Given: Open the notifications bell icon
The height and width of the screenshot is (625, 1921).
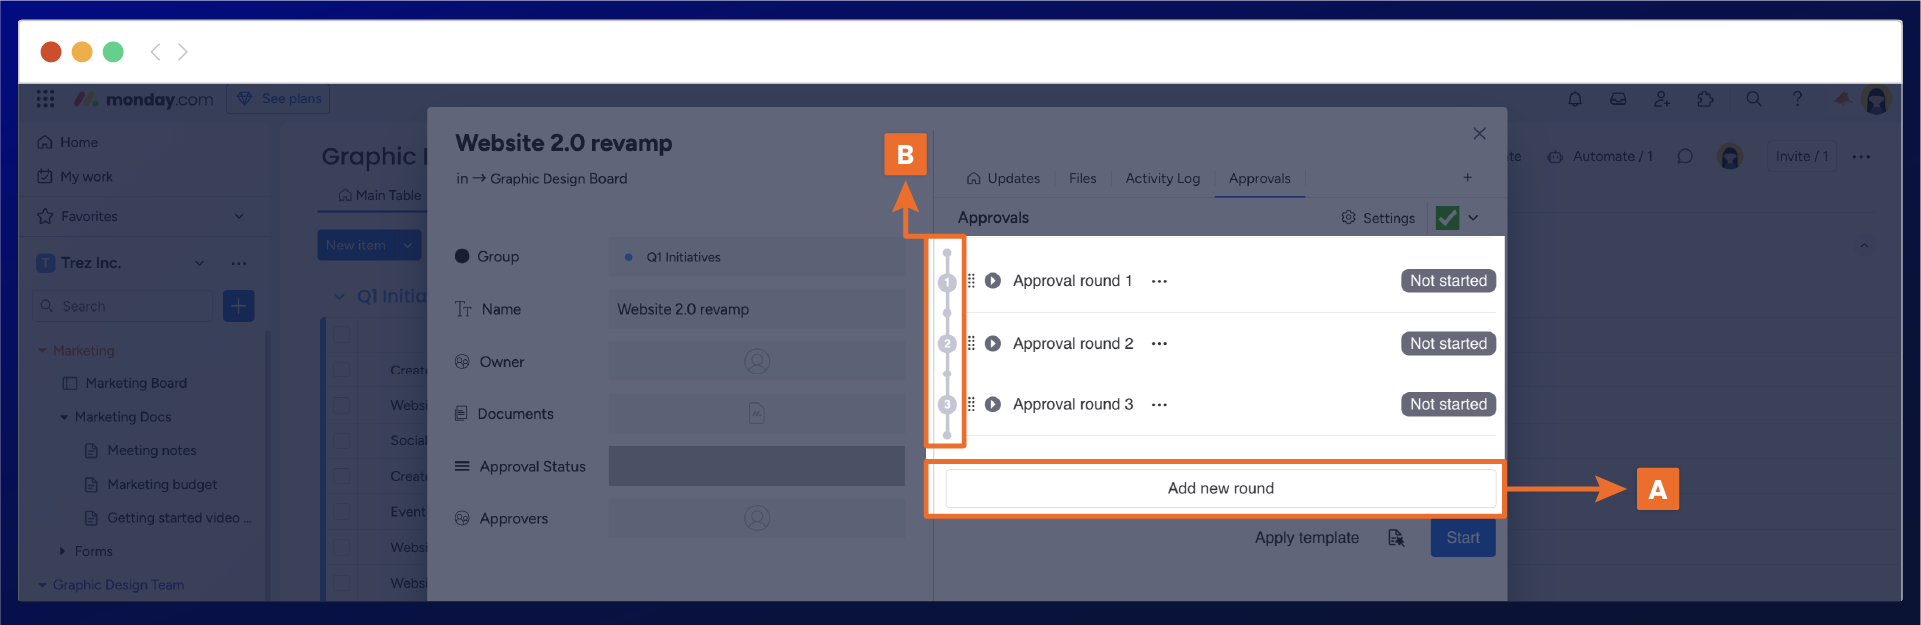Looking at the screenshot, I should 1575,99.
